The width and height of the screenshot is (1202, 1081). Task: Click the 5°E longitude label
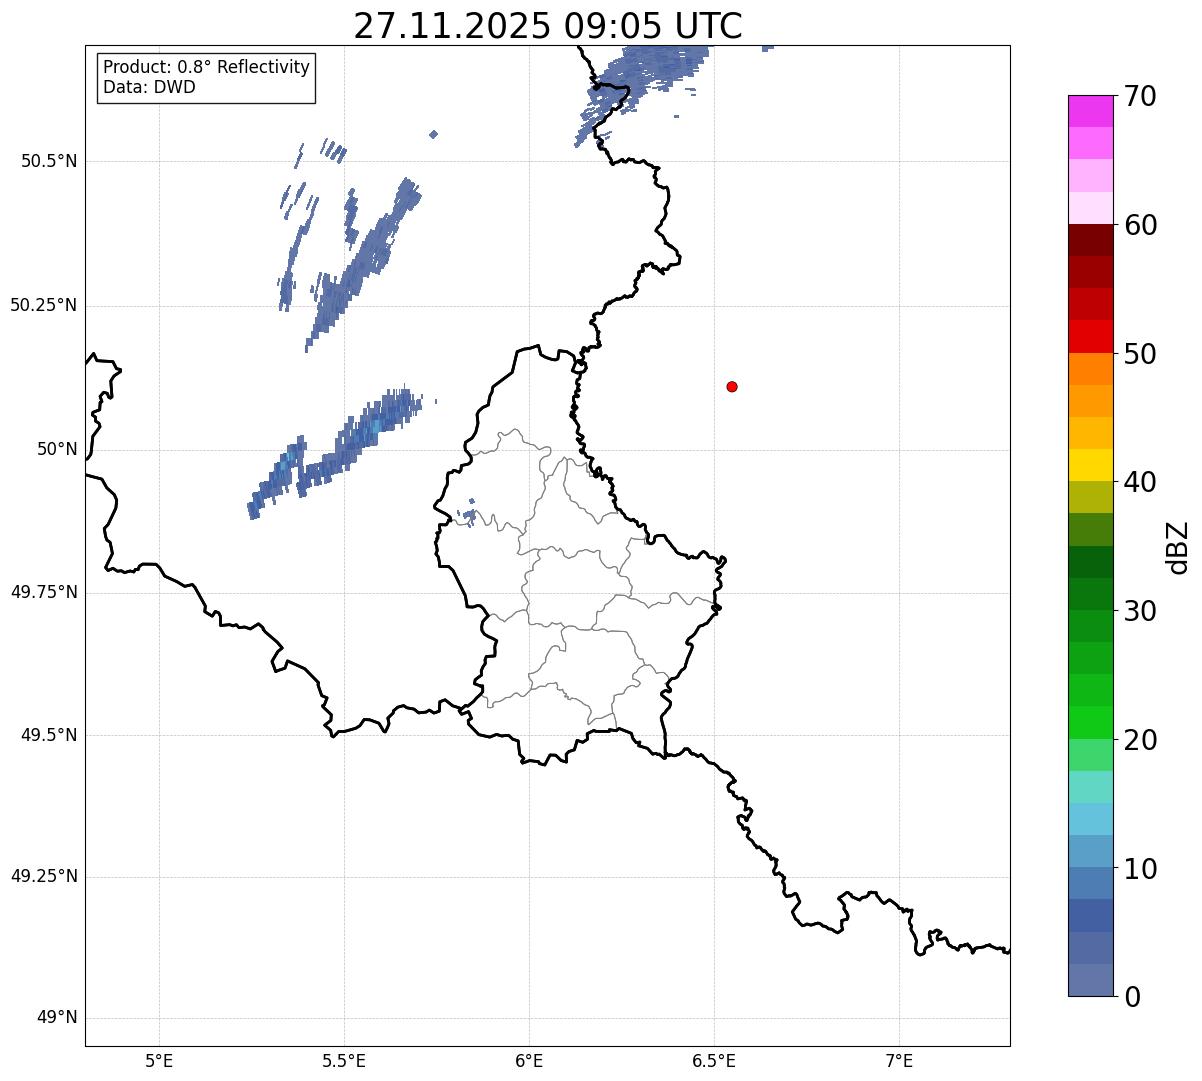[159, 1060]
